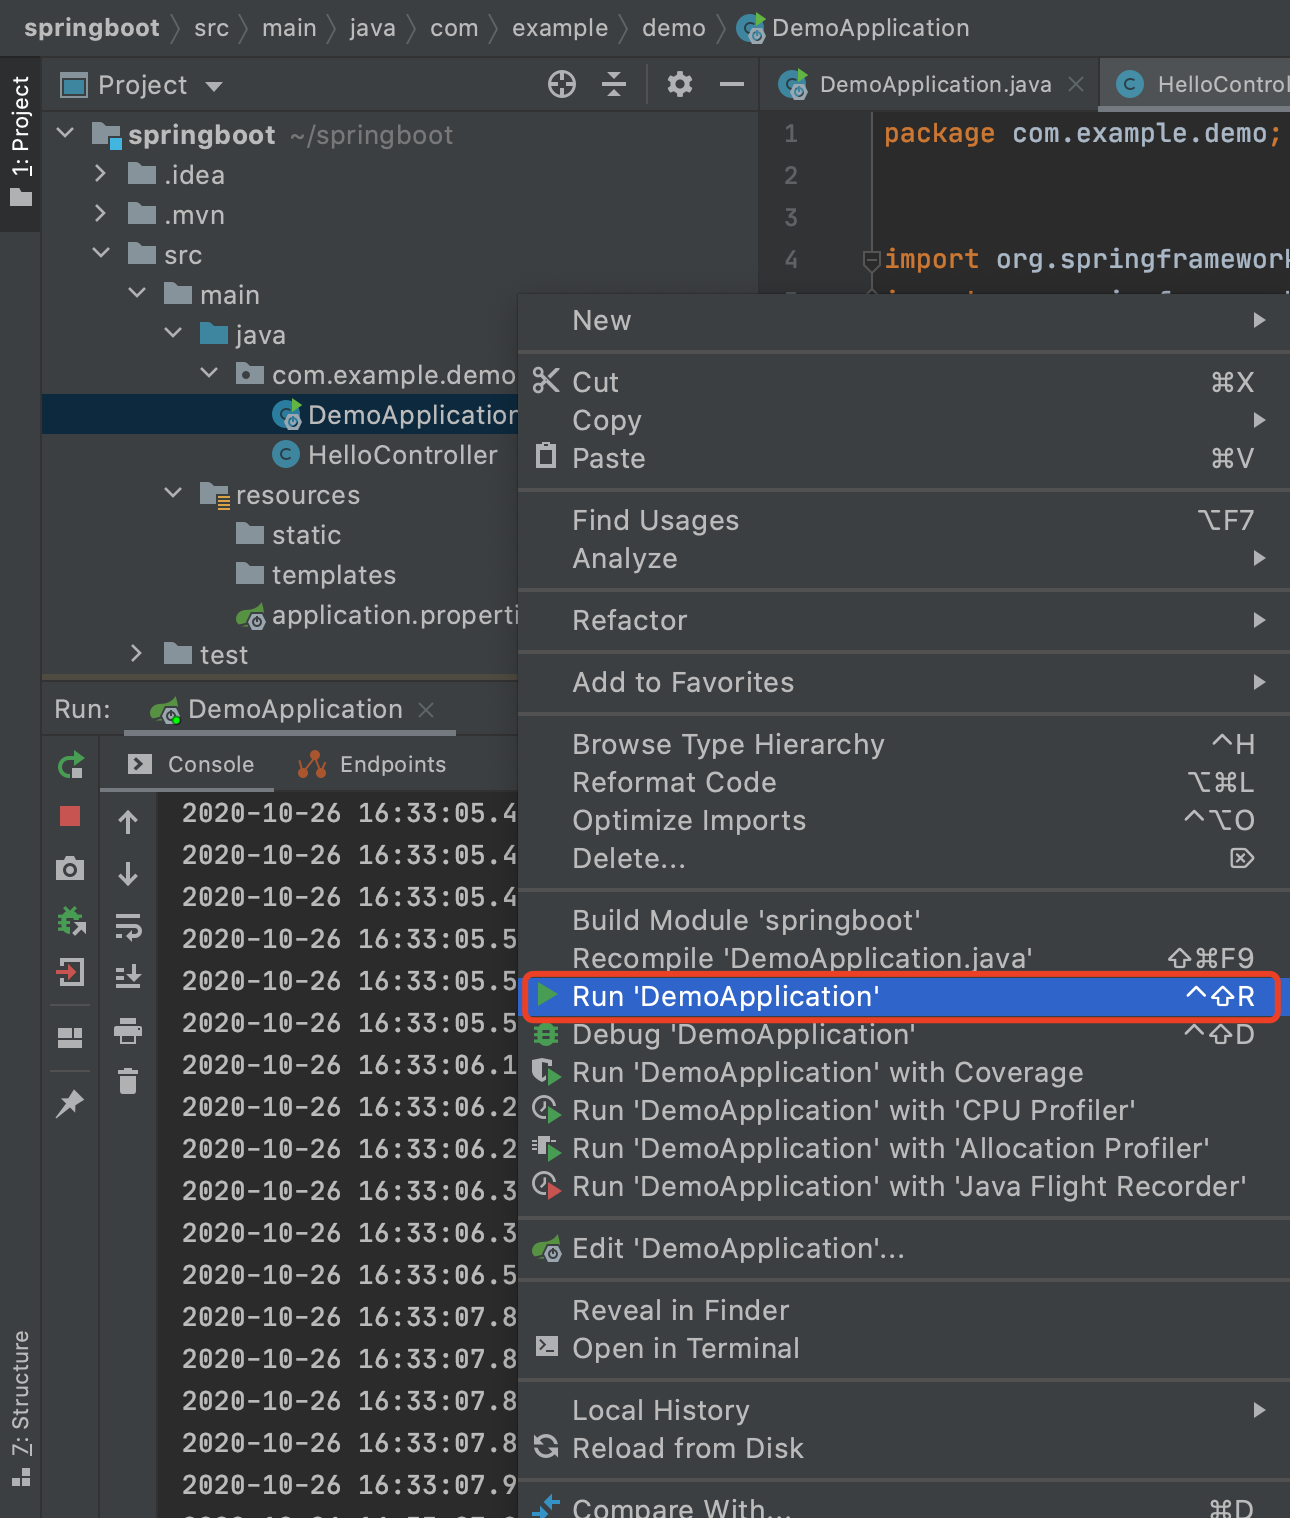
Task: Collapse the springboot root folder
Action: [x=66, y=133]
